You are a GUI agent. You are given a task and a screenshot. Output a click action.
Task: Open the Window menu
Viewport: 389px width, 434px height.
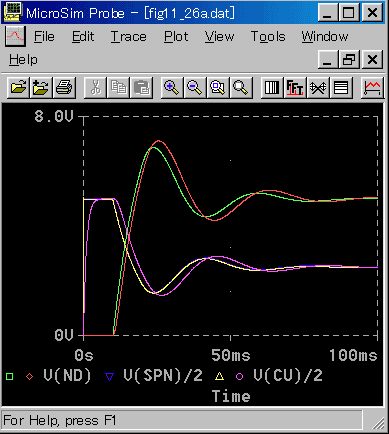pyautogui.click(x=325, y=36)
